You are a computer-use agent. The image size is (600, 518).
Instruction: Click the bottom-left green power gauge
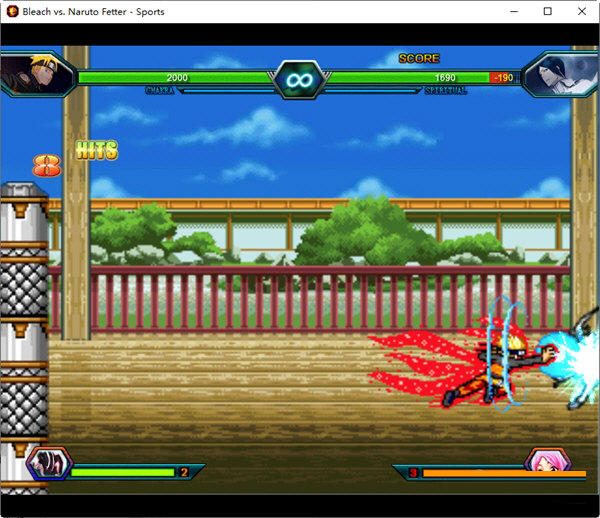[x=122, y=472]
